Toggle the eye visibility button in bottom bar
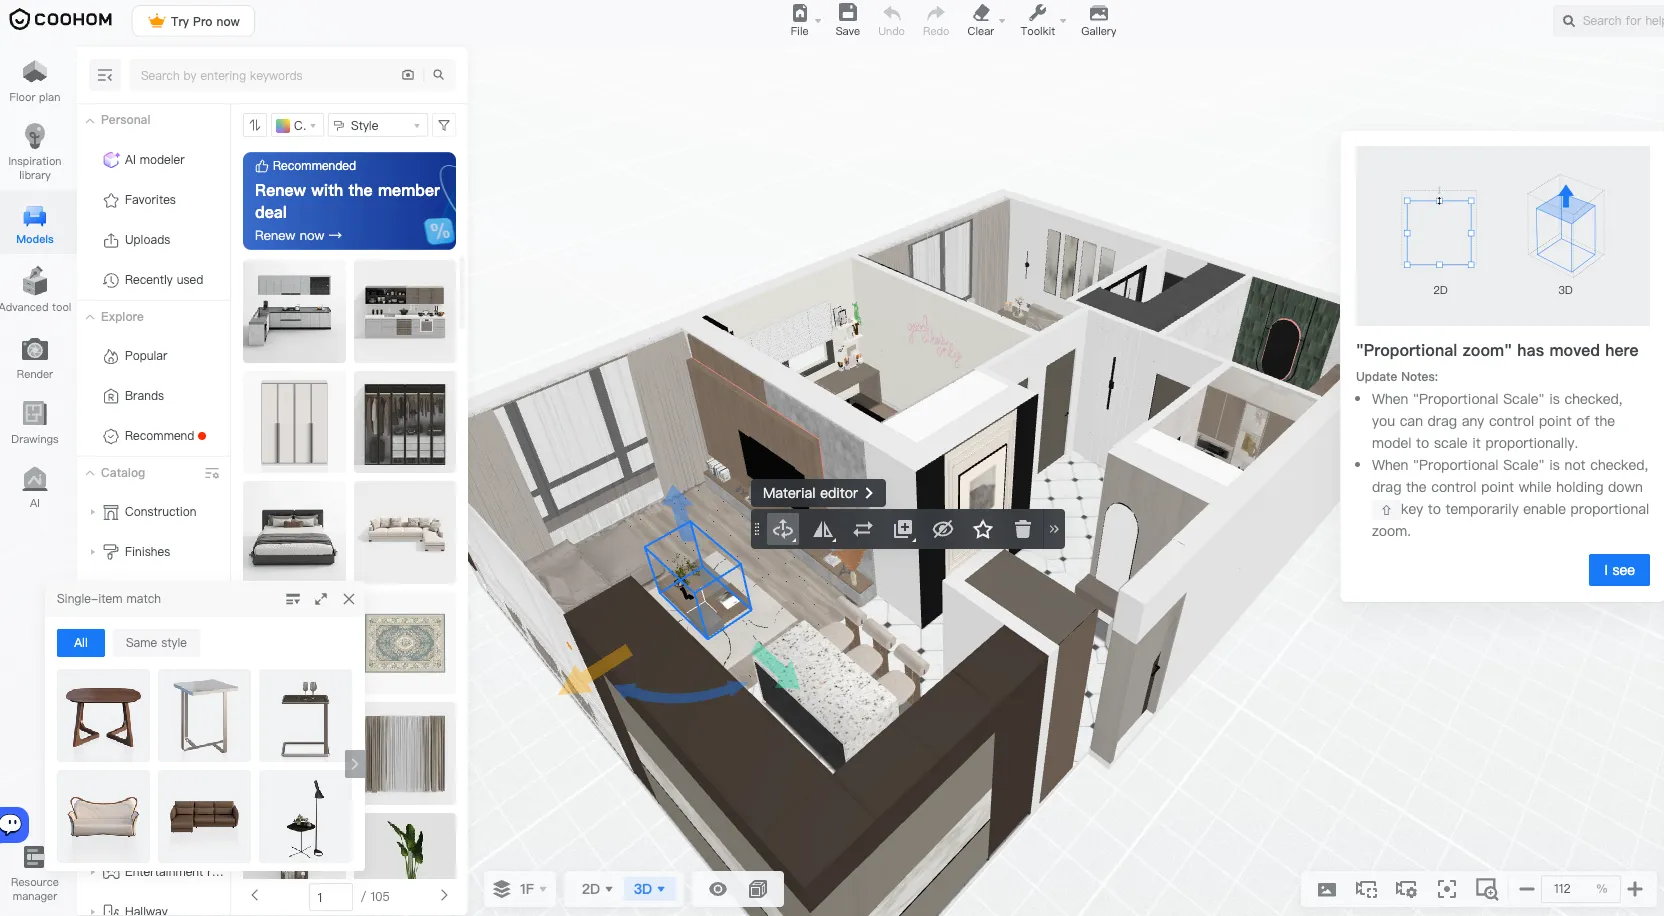The height and width of the screenshot is (916, 1664). (x=718, y=889)
